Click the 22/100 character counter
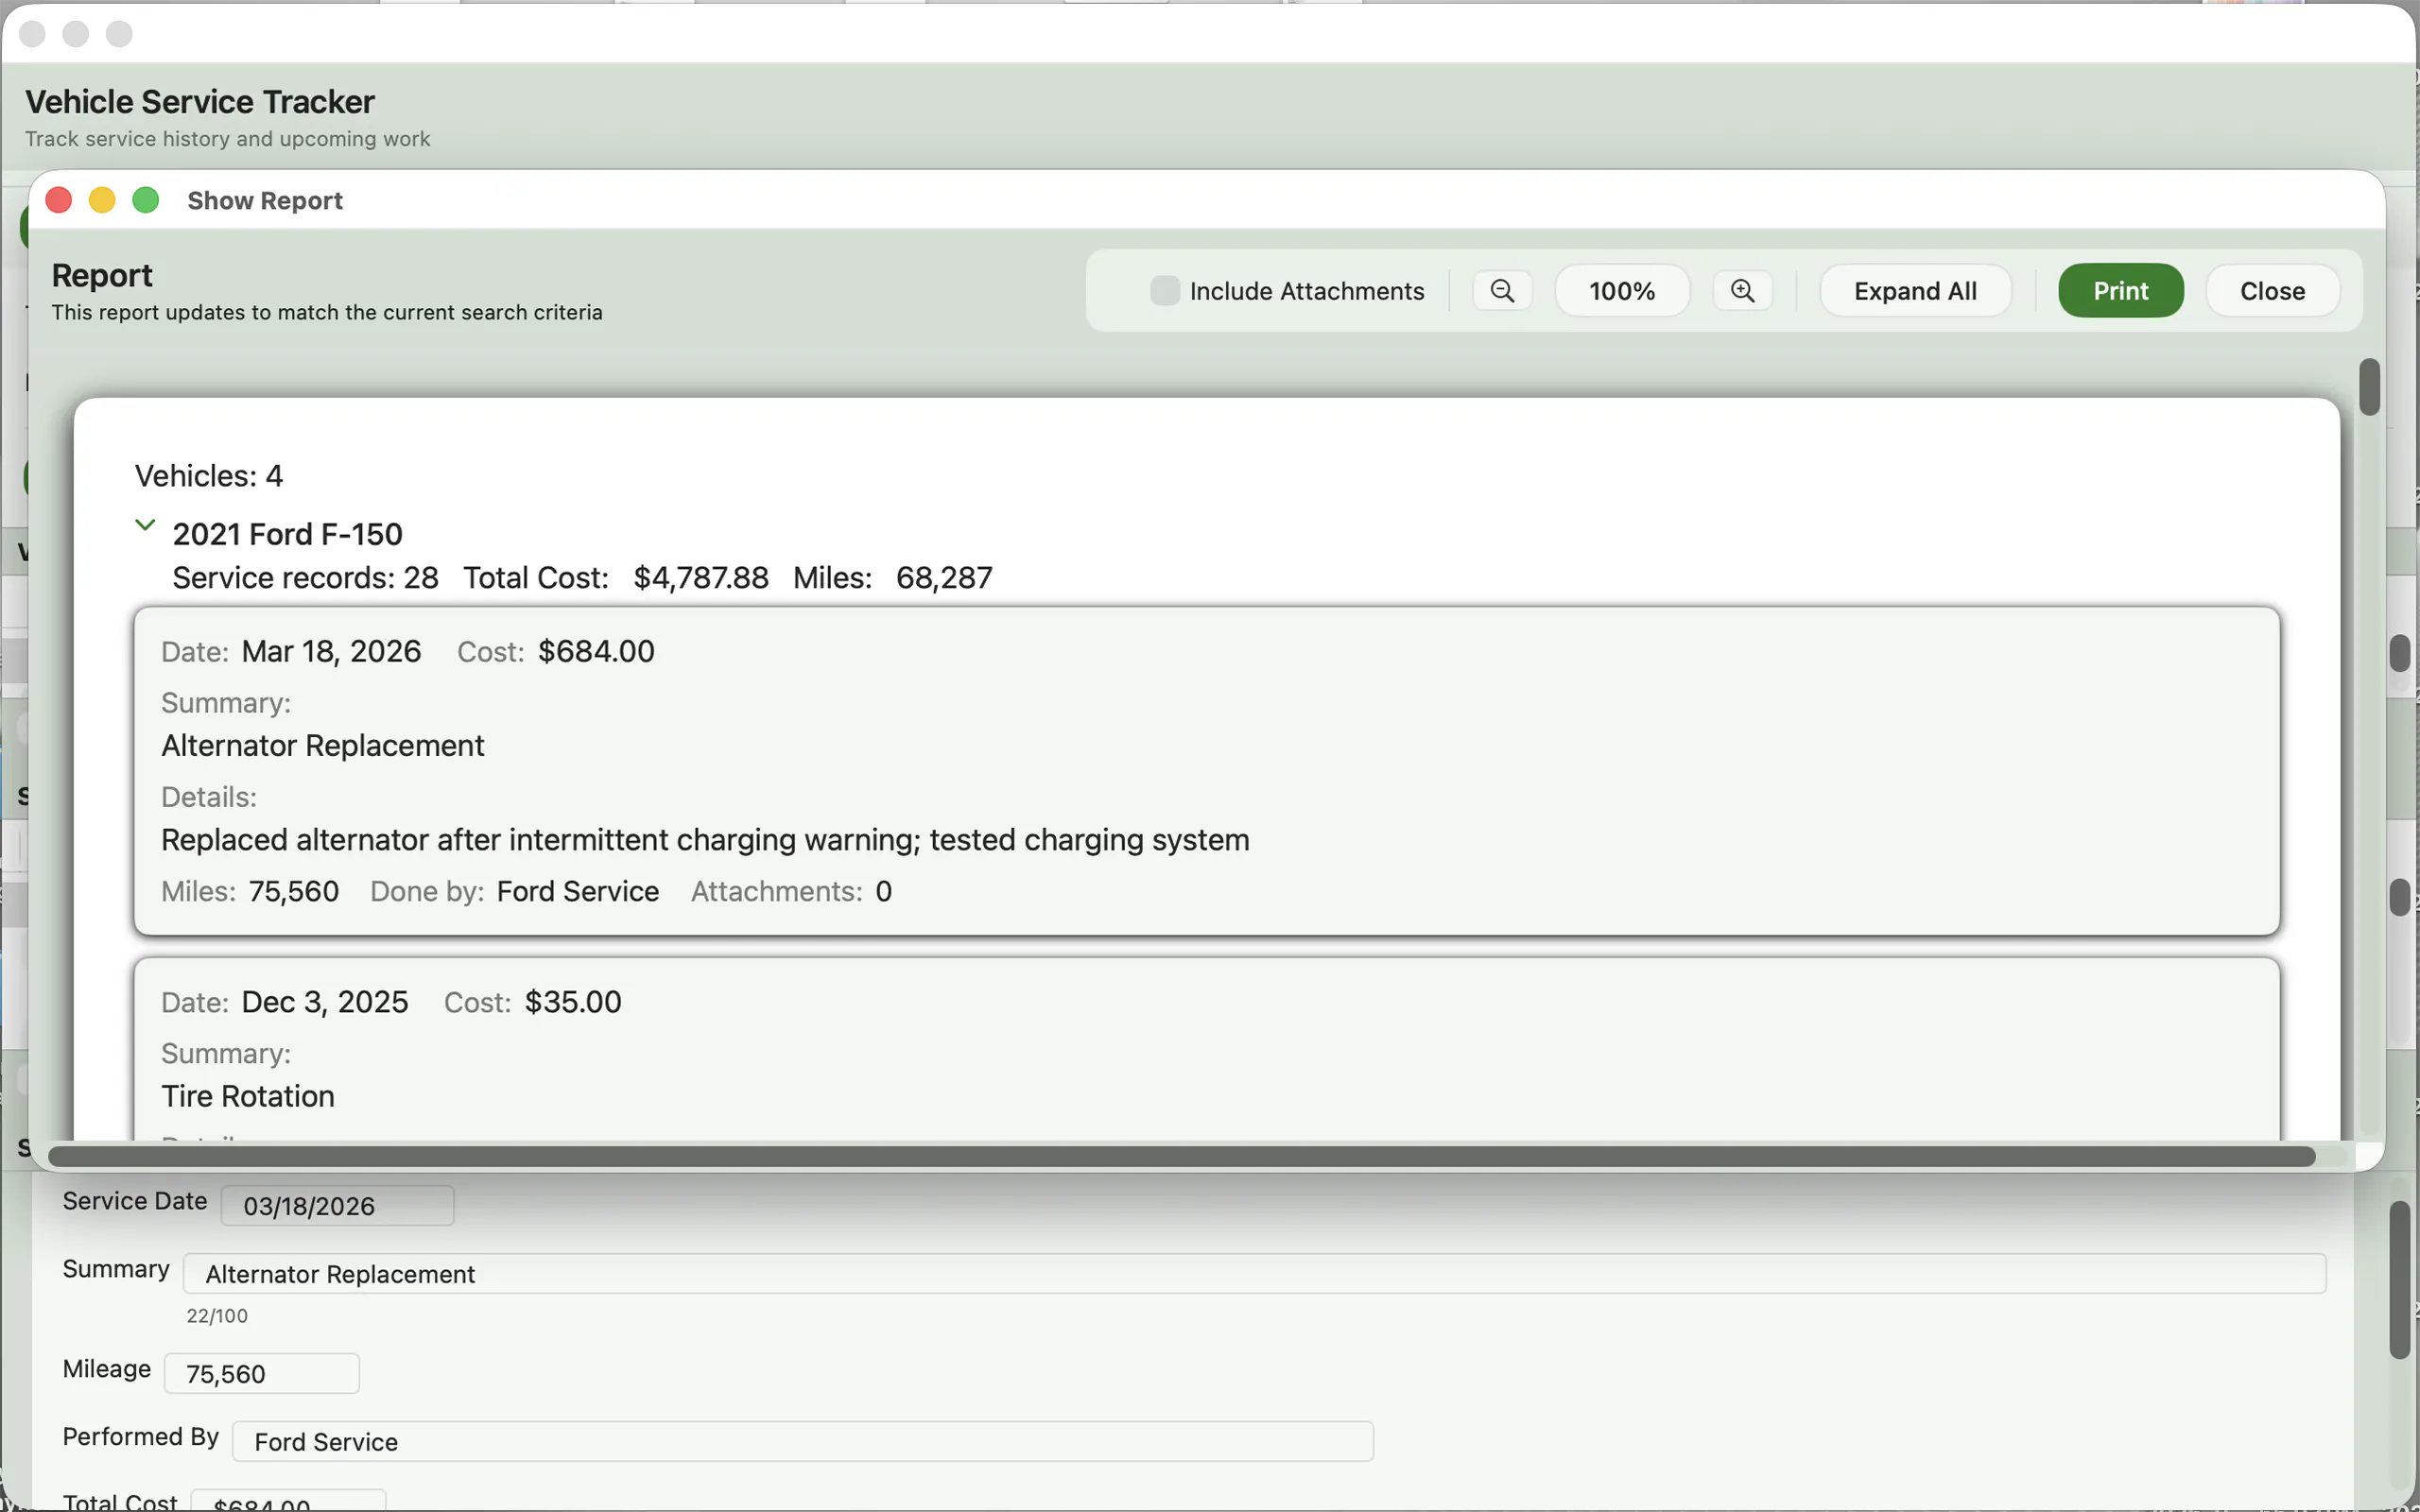Image resolution: width=2420 pixels, height=1512 pixels. (217, 1316)
